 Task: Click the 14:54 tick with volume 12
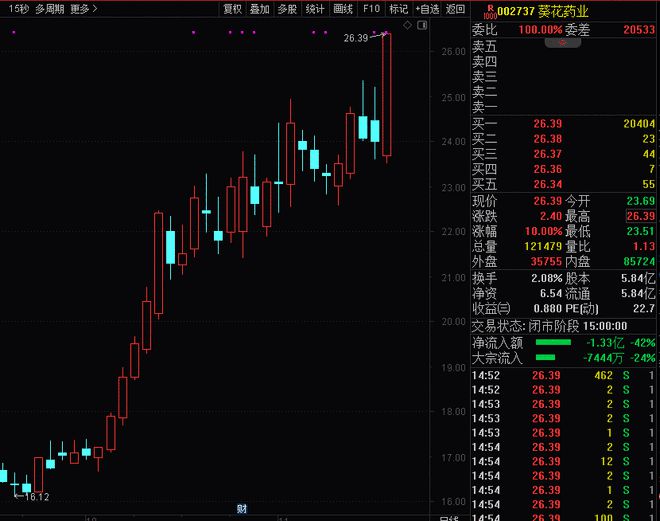point(563,461)
